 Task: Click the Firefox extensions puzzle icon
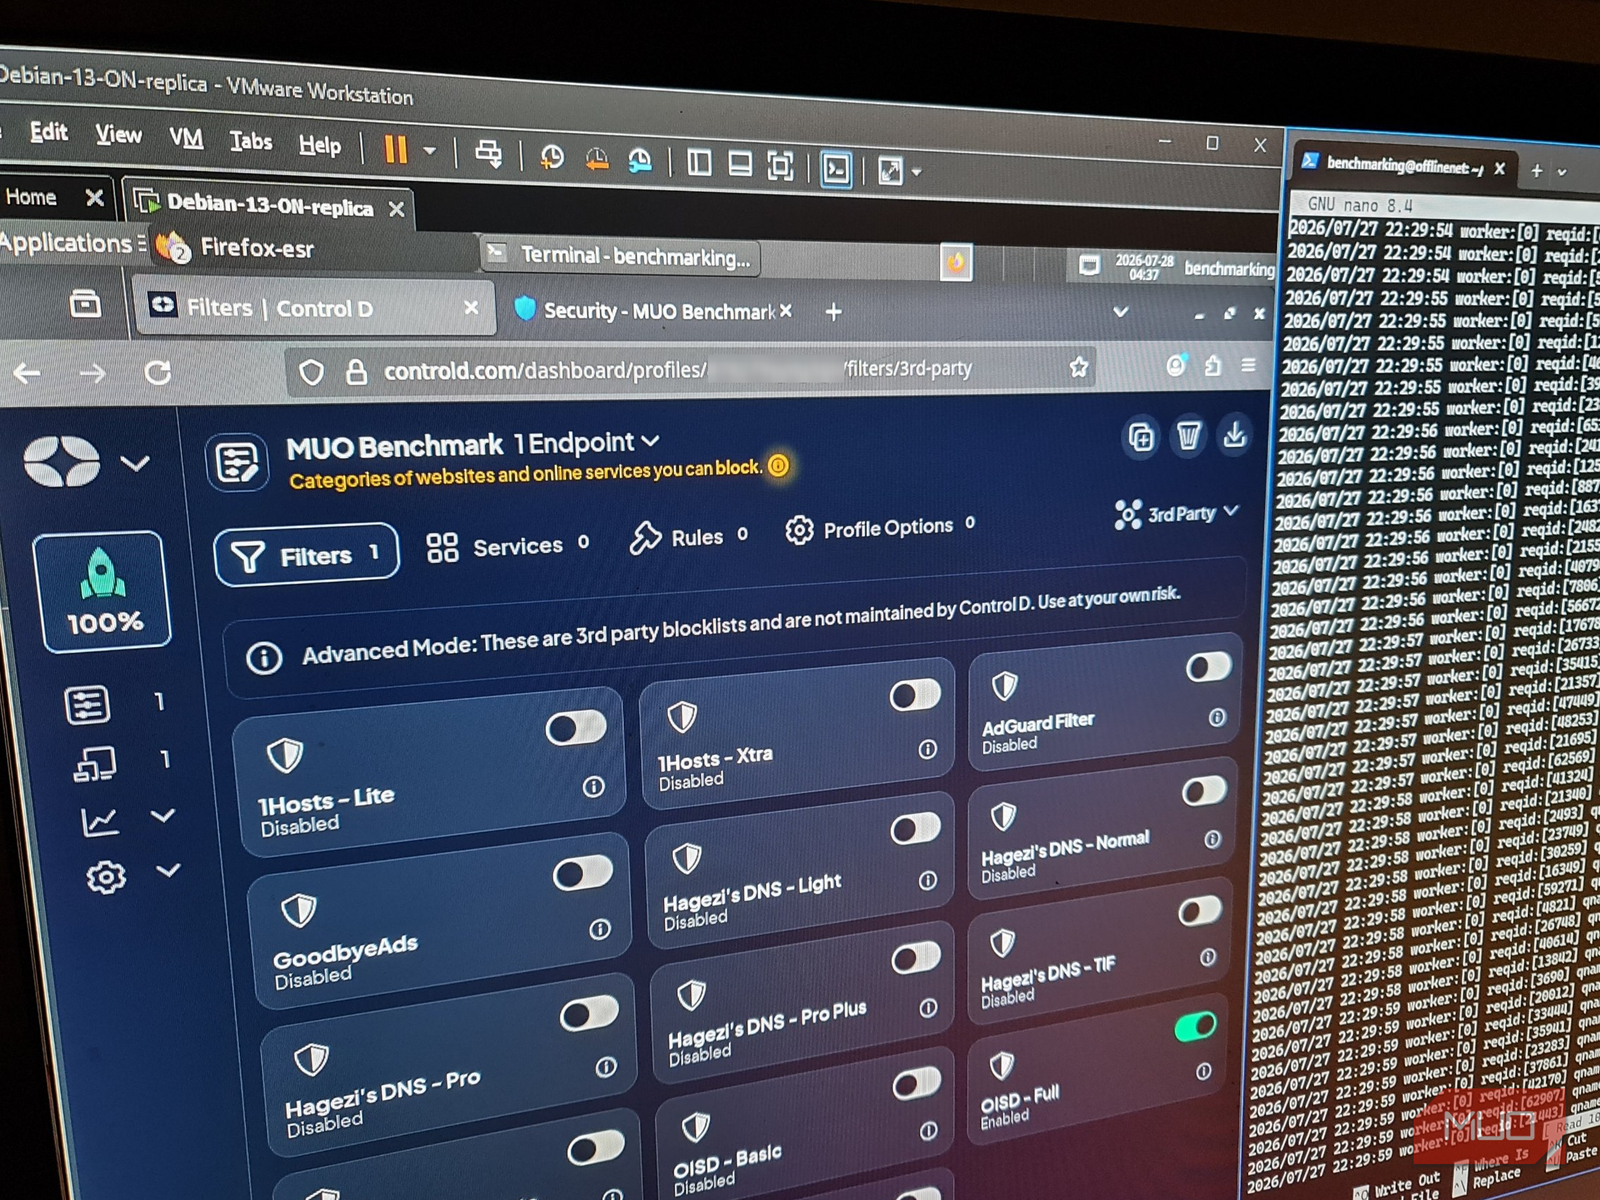1213,365
